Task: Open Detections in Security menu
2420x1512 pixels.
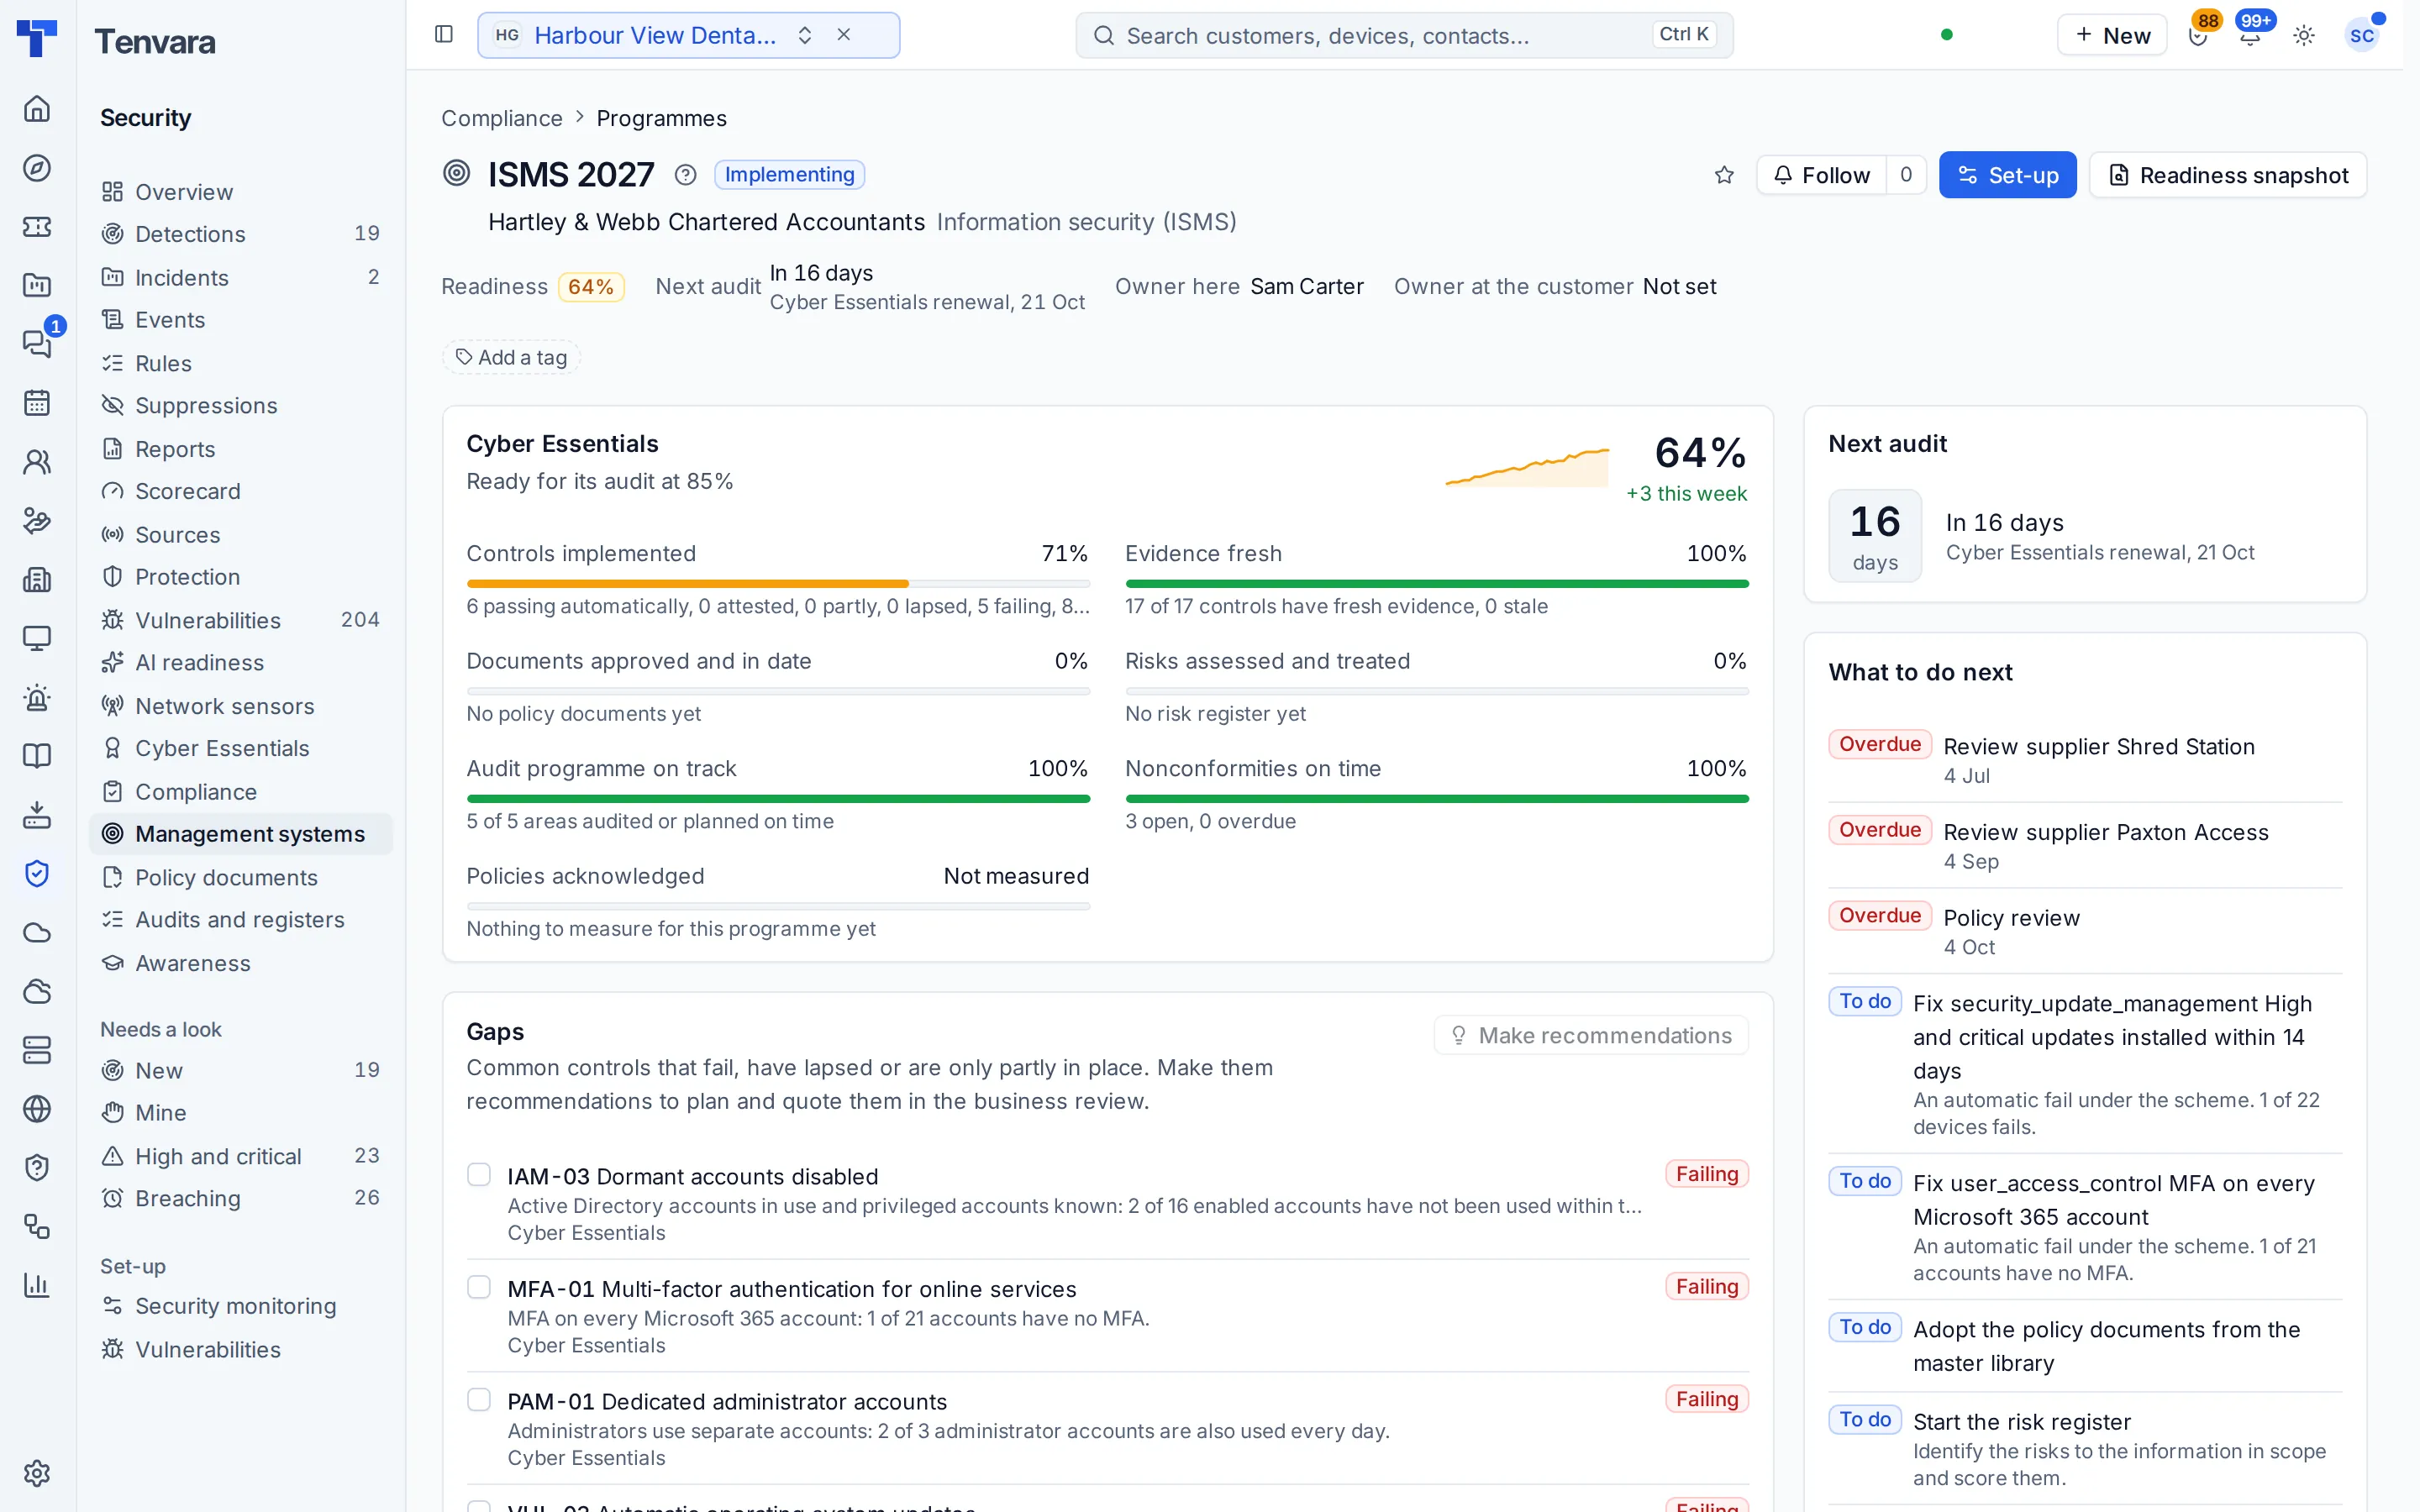Action: (x=240, y=233)
